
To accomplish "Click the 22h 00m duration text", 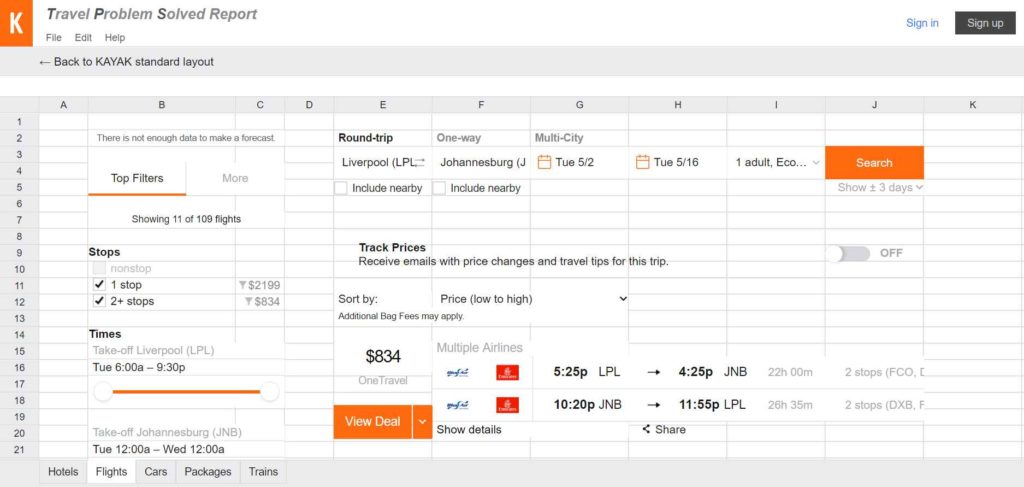I will [790, 372].
